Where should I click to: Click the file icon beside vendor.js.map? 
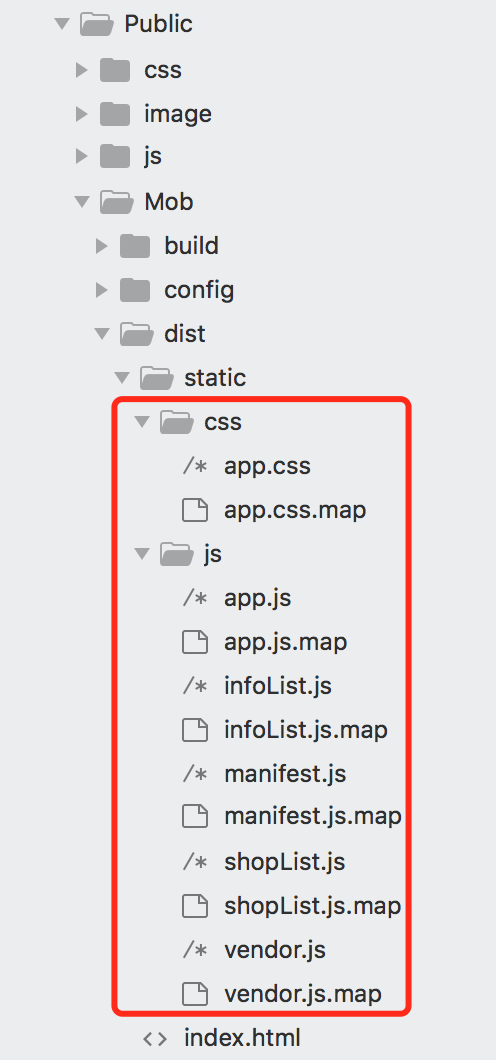tap(195, 994)
